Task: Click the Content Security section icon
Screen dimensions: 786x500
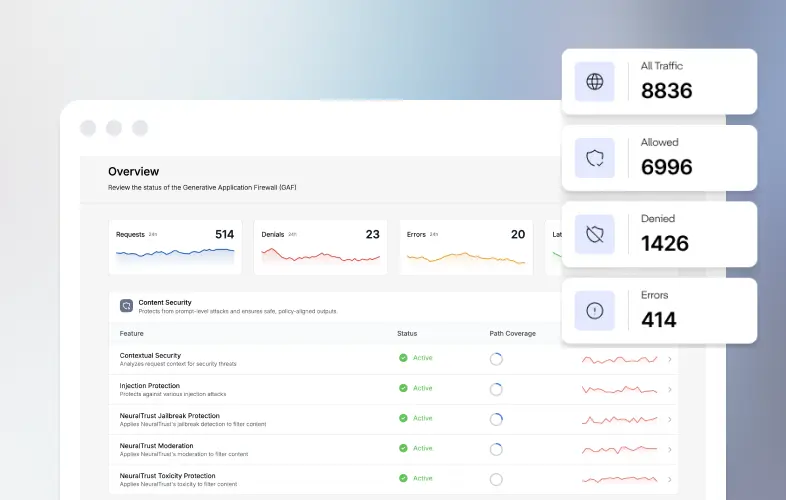Action: [126, 306]
